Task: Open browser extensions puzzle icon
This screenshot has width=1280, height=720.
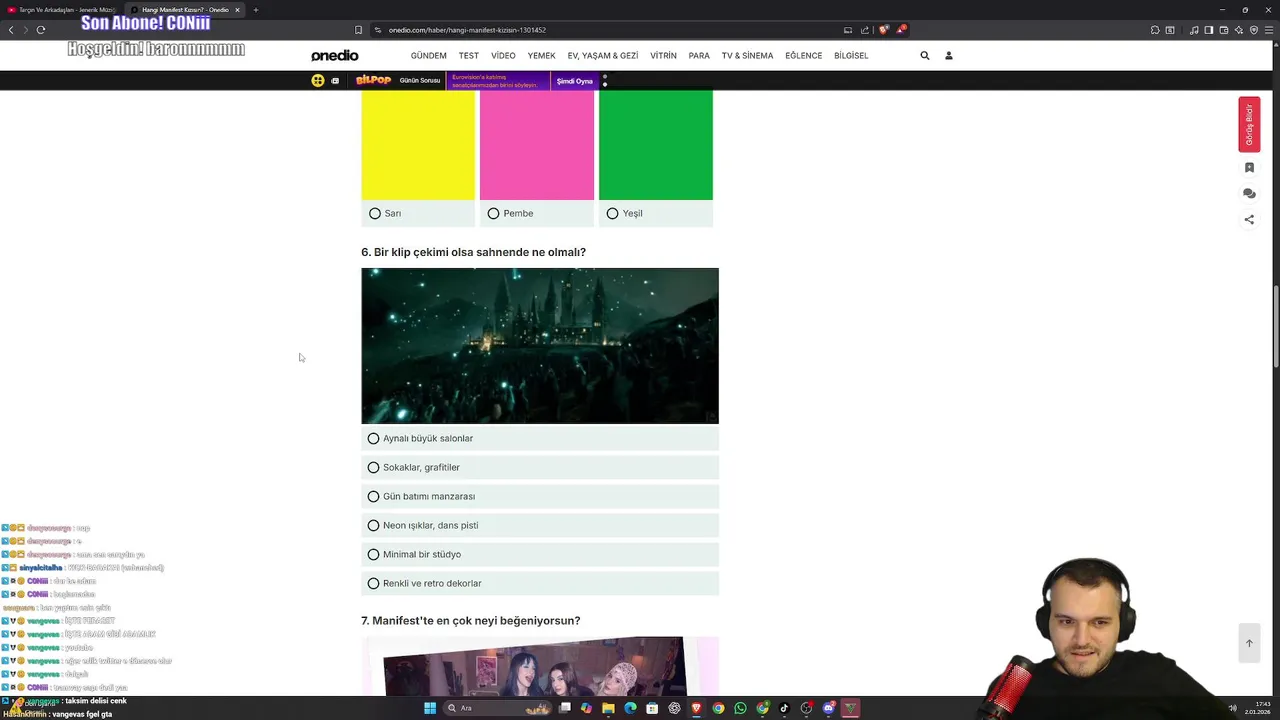Action: pos(1155,30)
